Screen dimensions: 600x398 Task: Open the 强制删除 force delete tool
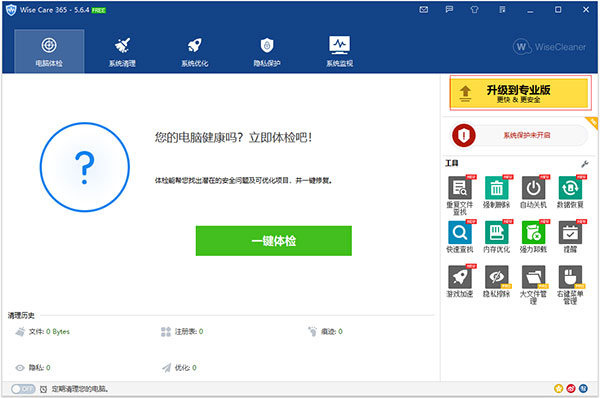[497, 191]
